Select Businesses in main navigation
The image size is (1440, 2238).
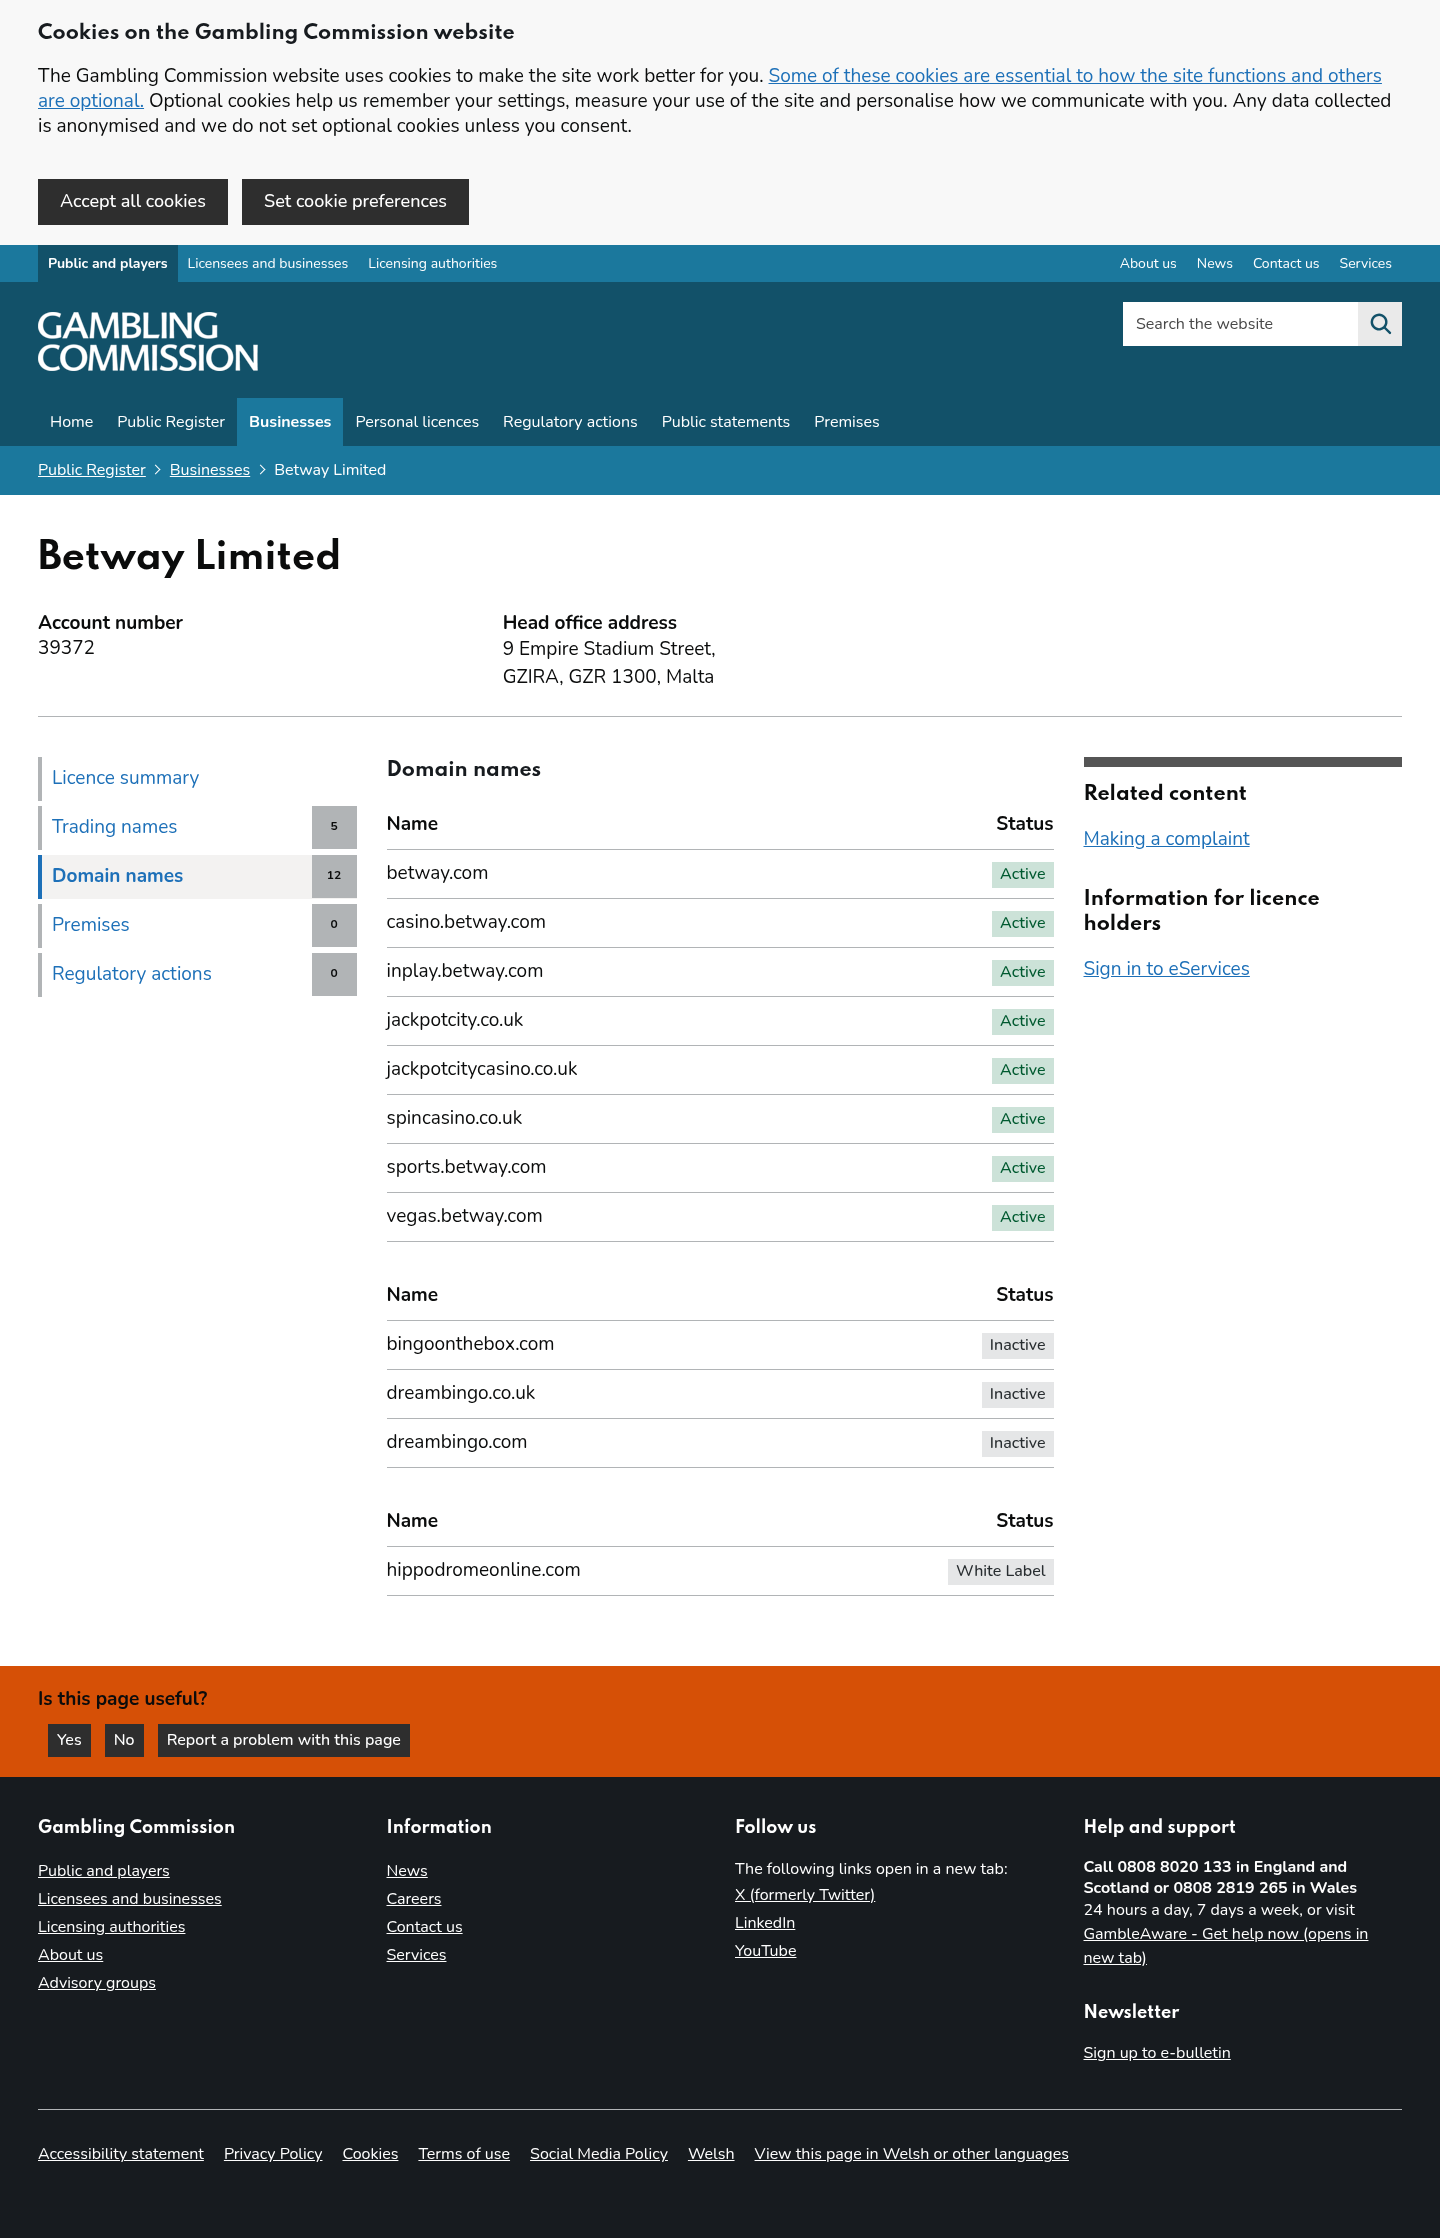point(290,422)
